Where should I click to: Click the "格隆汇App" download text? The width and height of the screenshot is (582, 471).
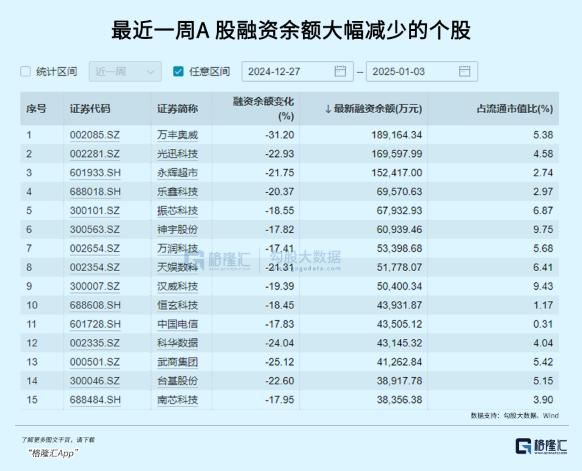click(53, 453)
